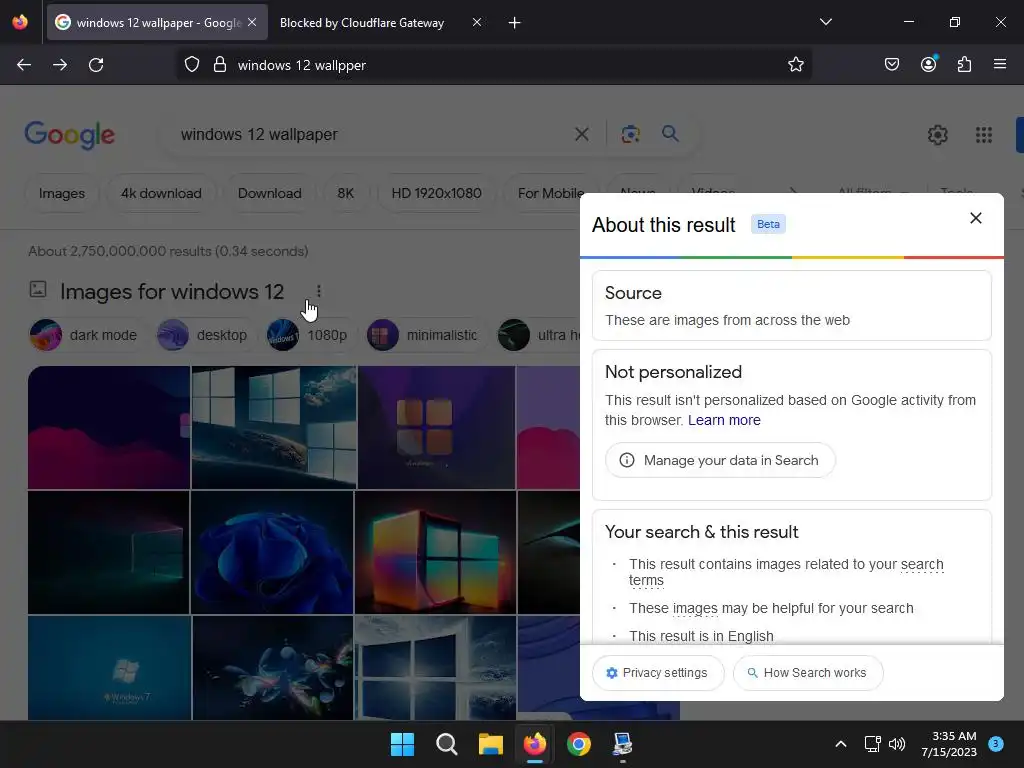Go forward with the browser forward arrow

(60, 65)
